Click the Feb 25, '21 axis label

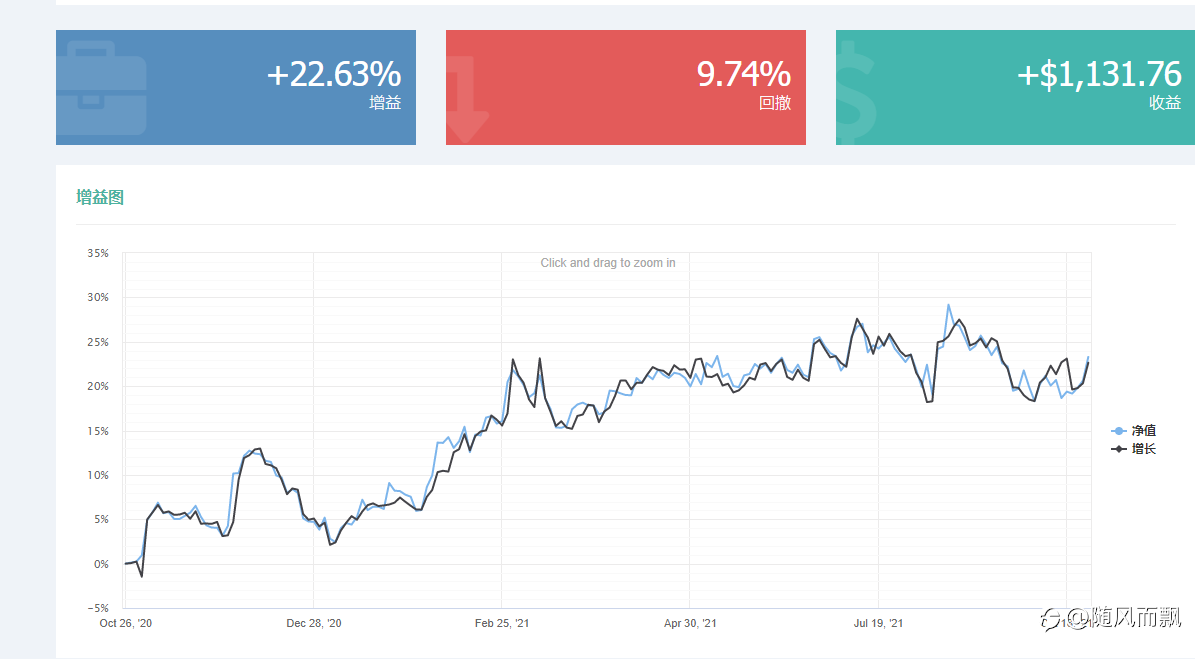coord(501,623)
